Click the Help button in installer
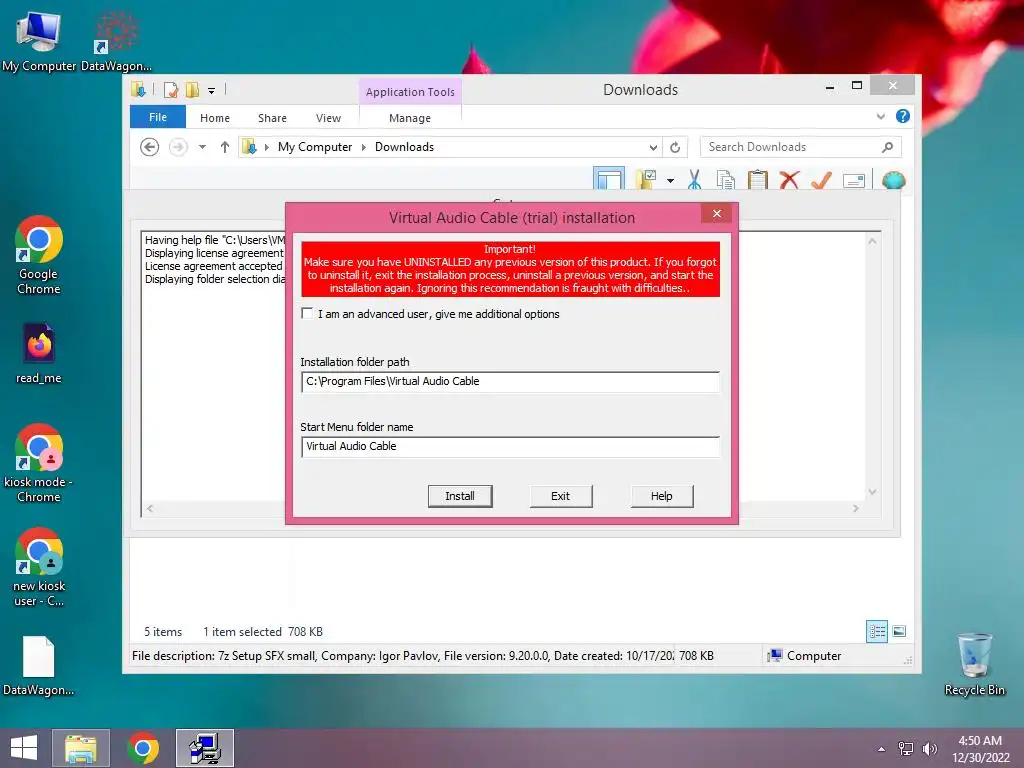 [x=662, y=496]
